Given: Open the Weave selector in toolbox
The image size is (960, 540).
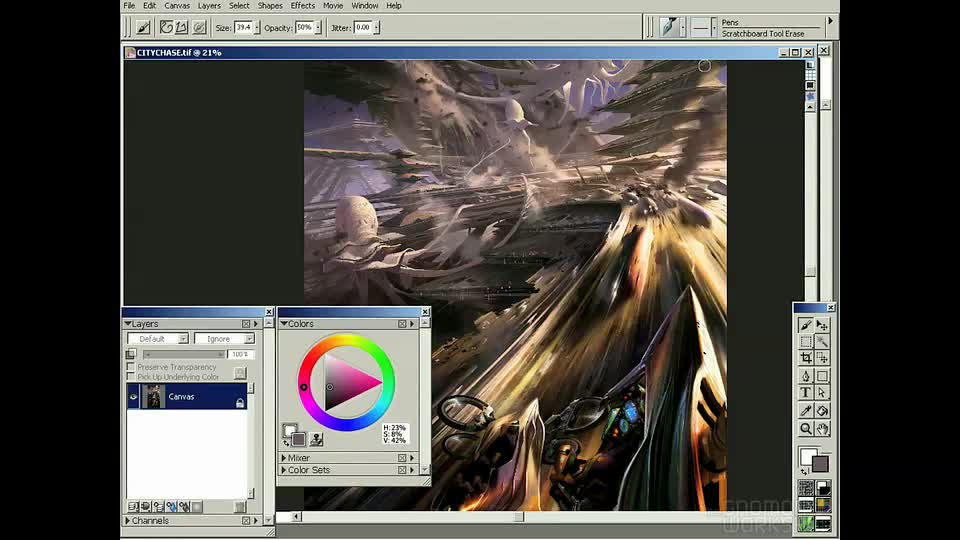Looking at the screenshot, I should pyautogui.click(x=823, y=505).
